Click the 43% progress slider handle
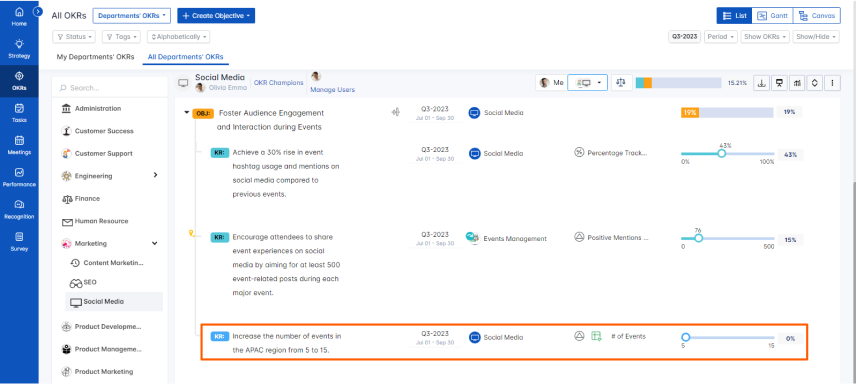Screen dimensions: 856x384 click(x=721, y=154)
